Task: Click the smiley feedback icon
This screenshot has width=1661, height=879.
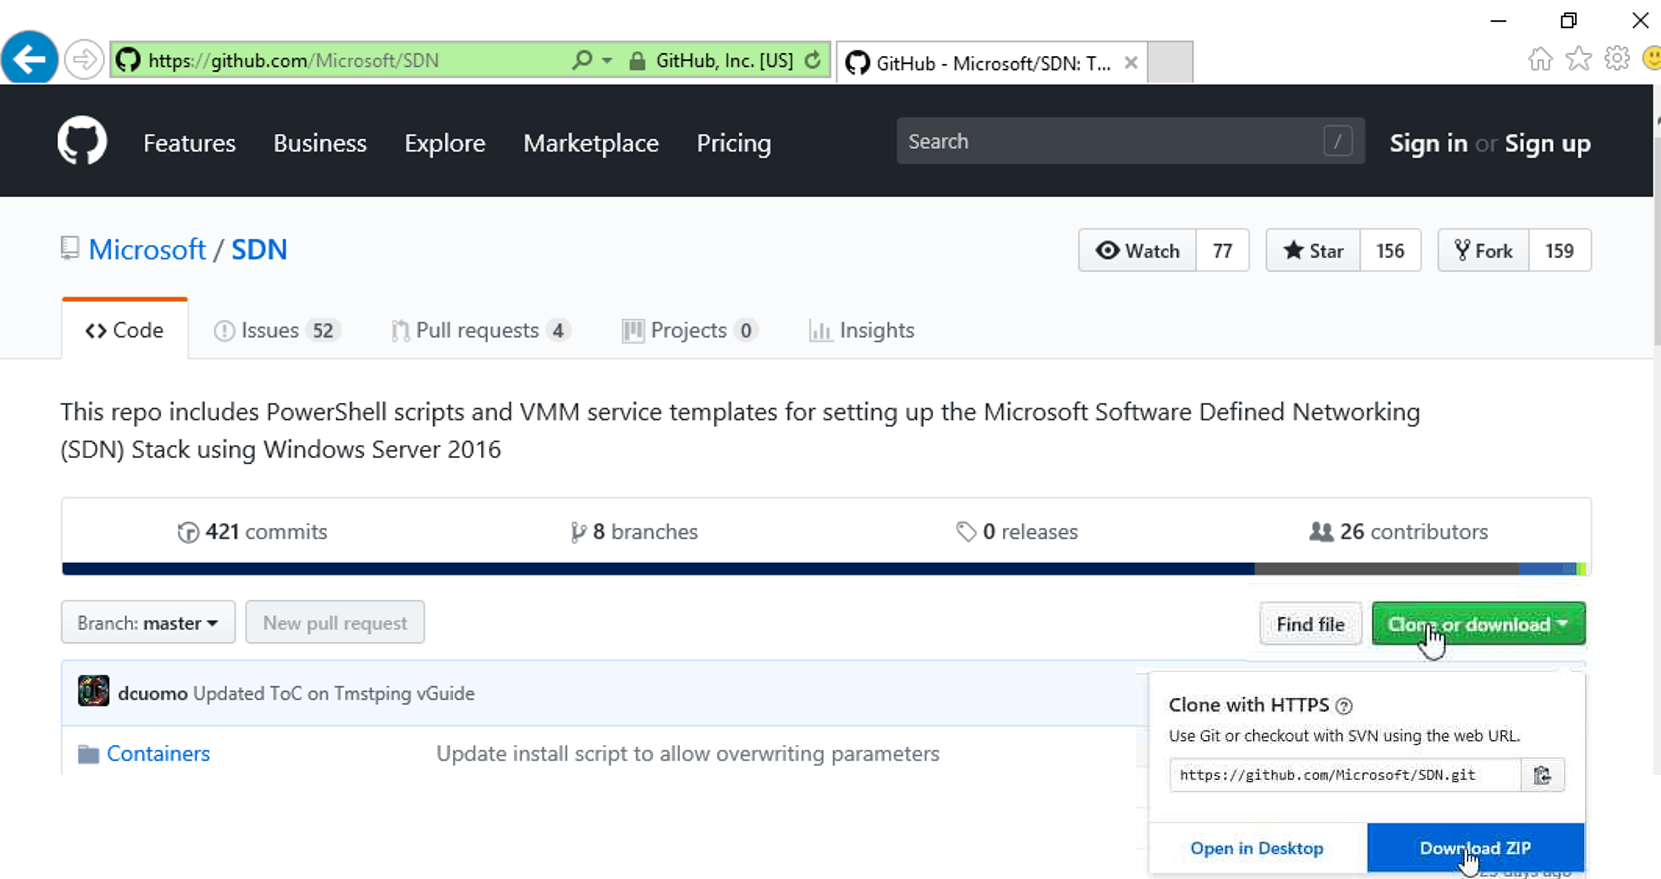Action: click(x=1652, y=59)
